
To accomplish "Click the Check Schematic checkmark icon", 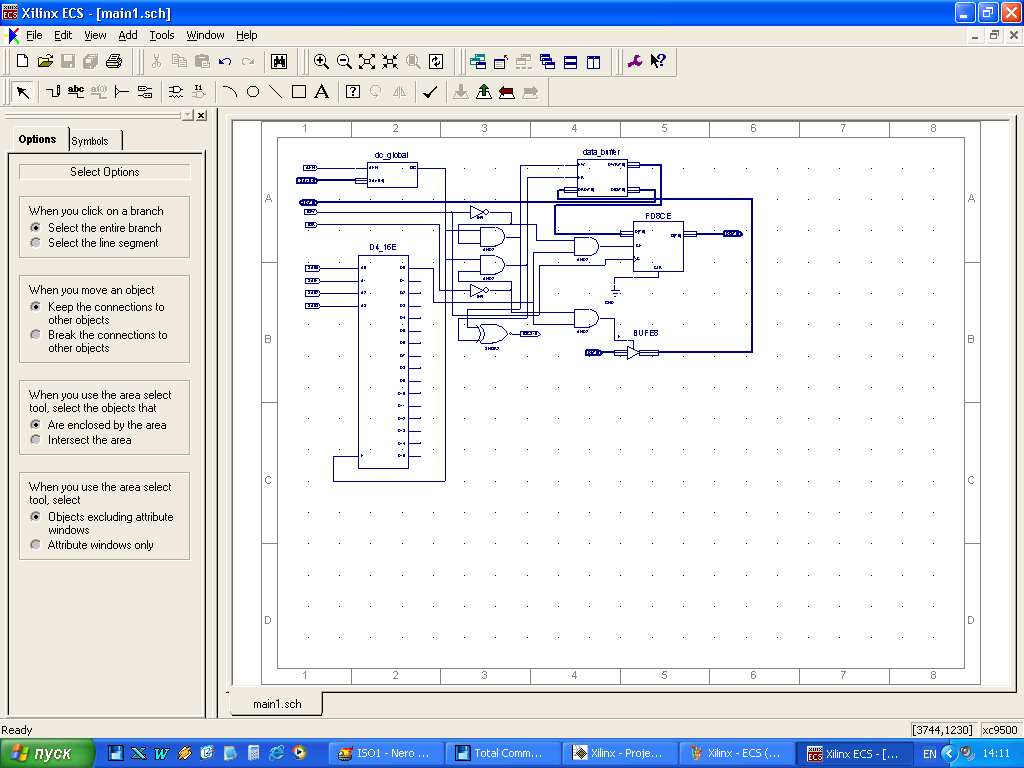I will click(x=430, y=92).
